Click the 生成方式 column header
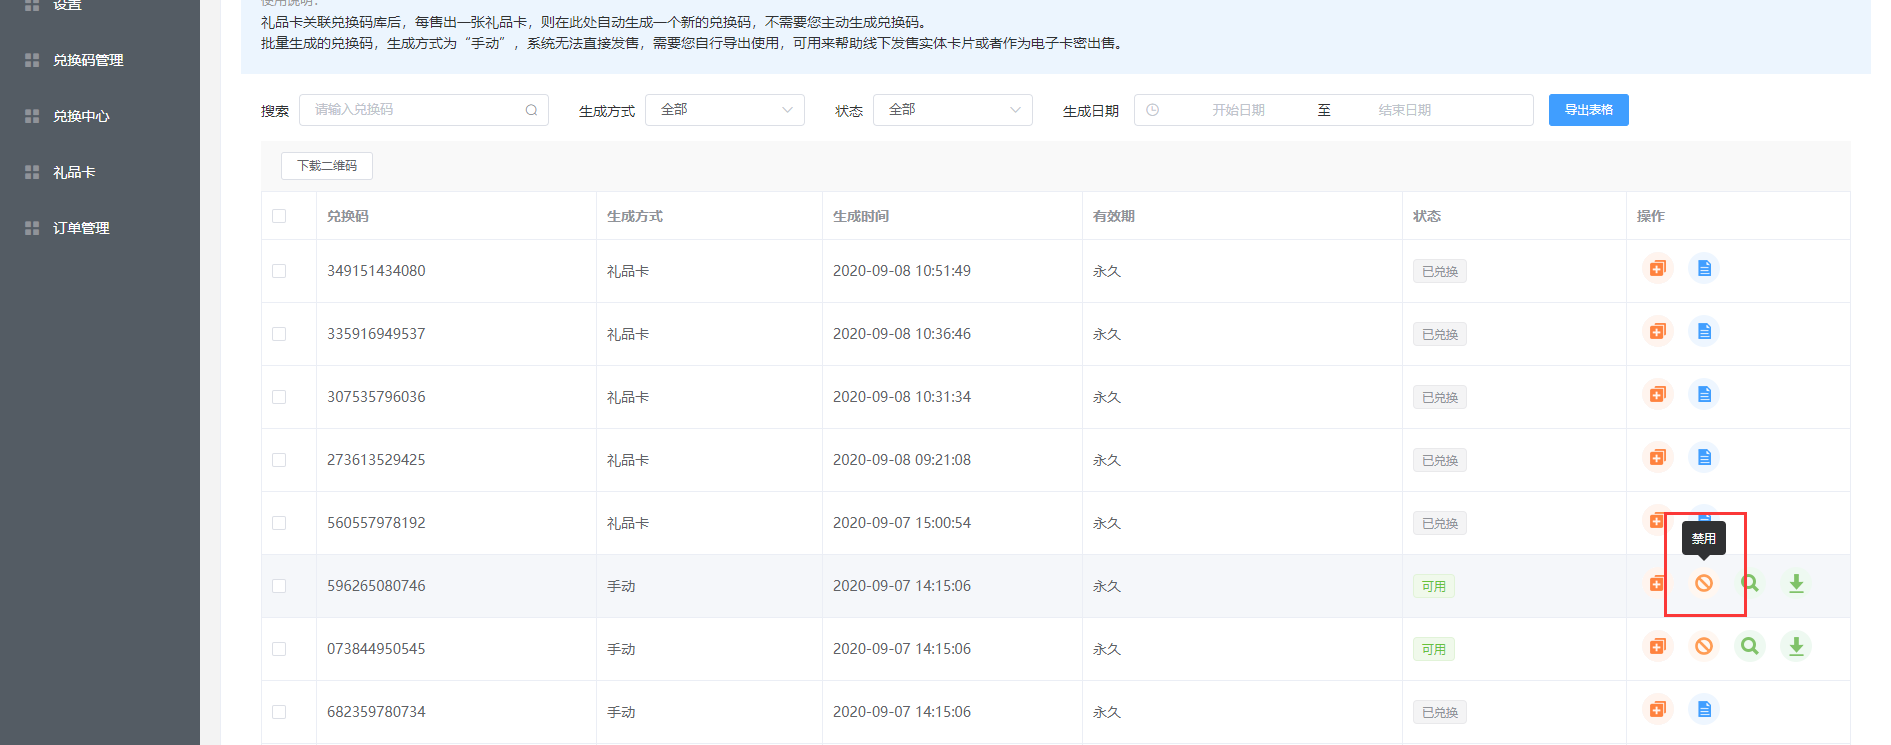The width and height of the screenshot is (1891, 745). pyautogui.click(x=634, y=216)
